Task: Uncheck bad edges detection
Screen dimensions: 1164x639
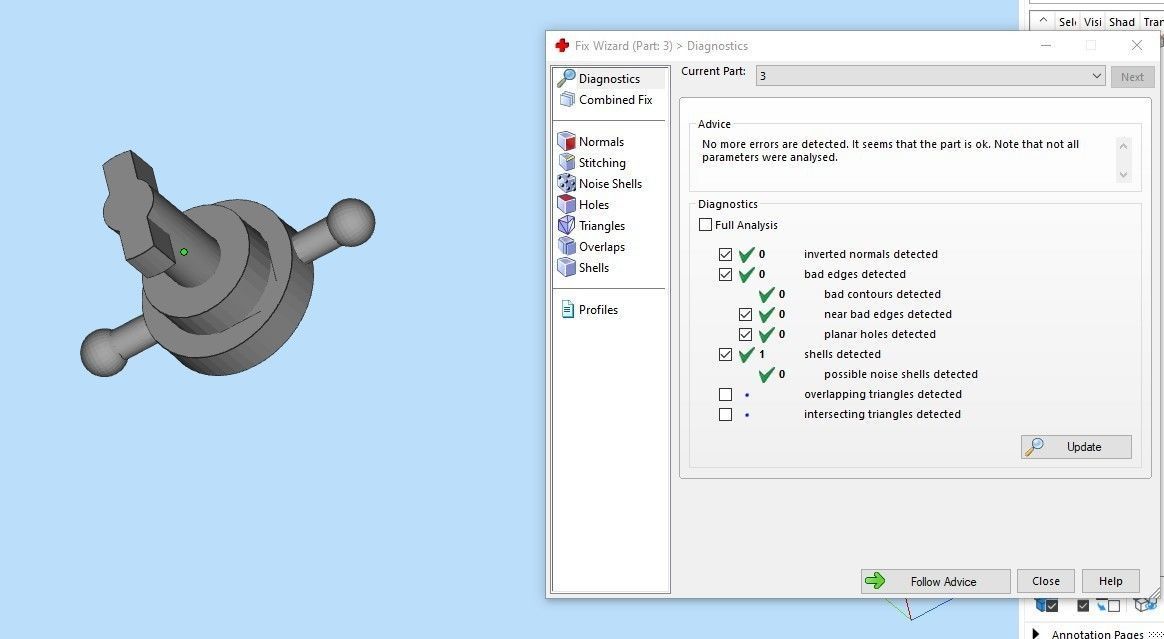Action: click(x=725, y=274)
